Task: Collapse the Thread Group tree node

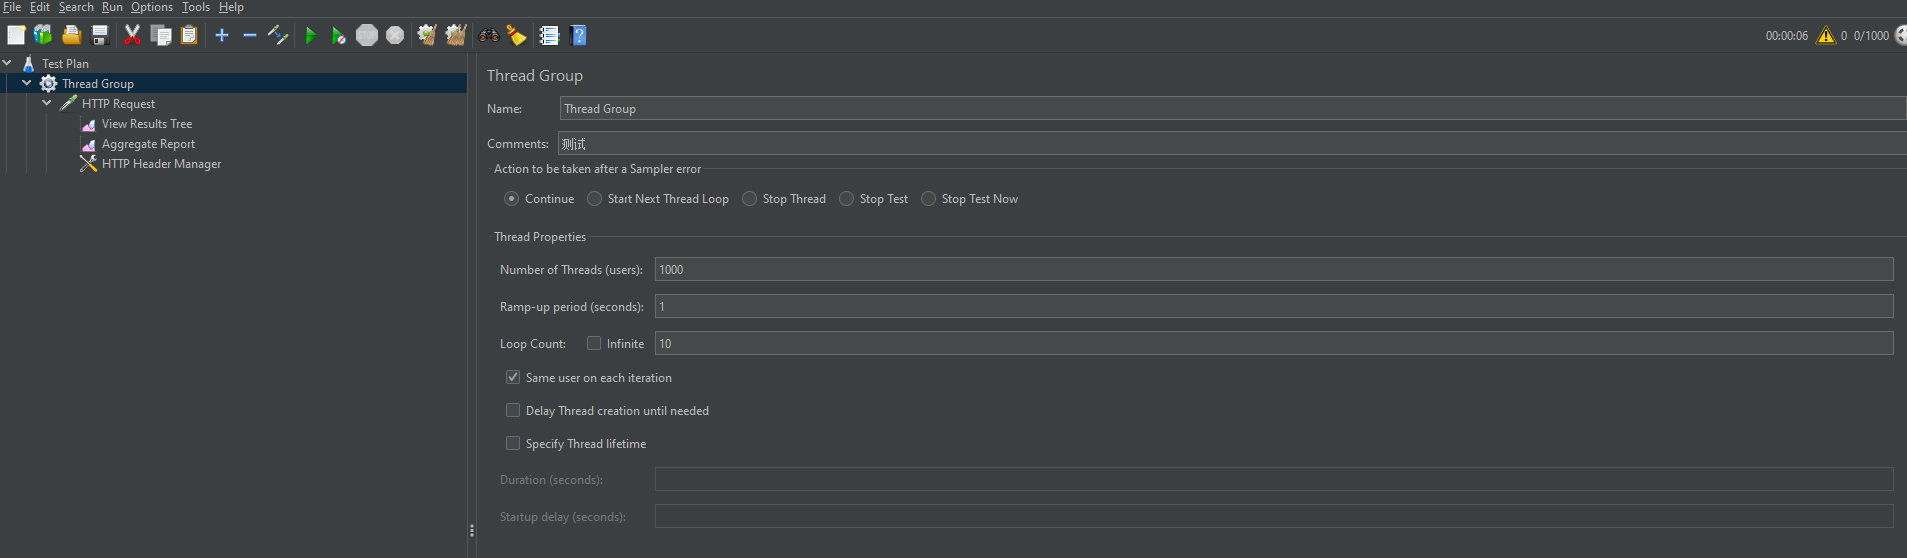Action: [27, 83]
